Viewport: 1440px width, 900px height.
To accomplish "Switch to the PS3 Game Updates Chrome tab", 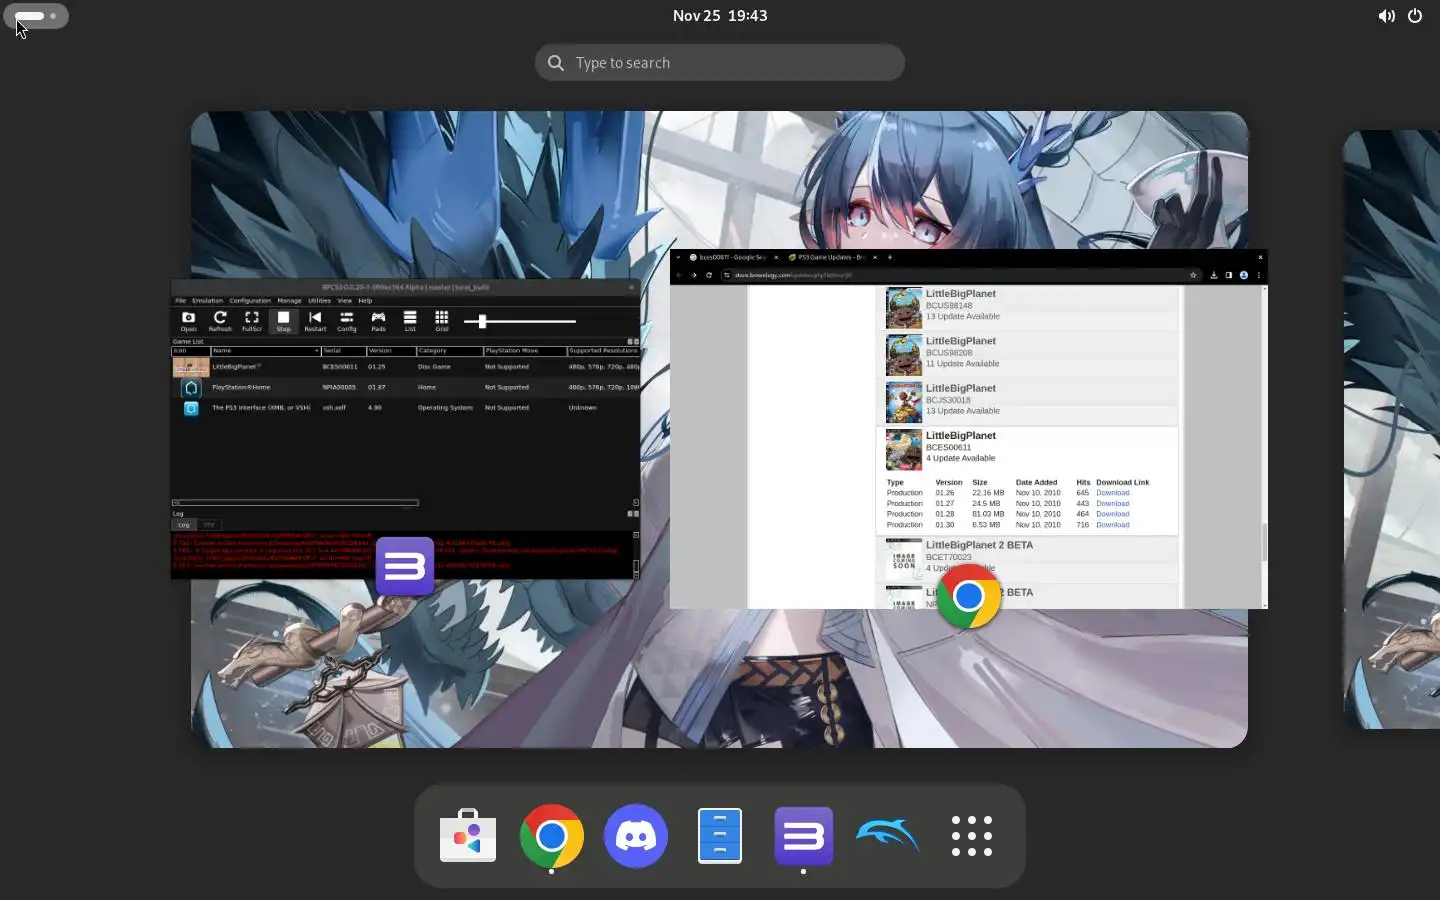I will [x=830, y=257].
